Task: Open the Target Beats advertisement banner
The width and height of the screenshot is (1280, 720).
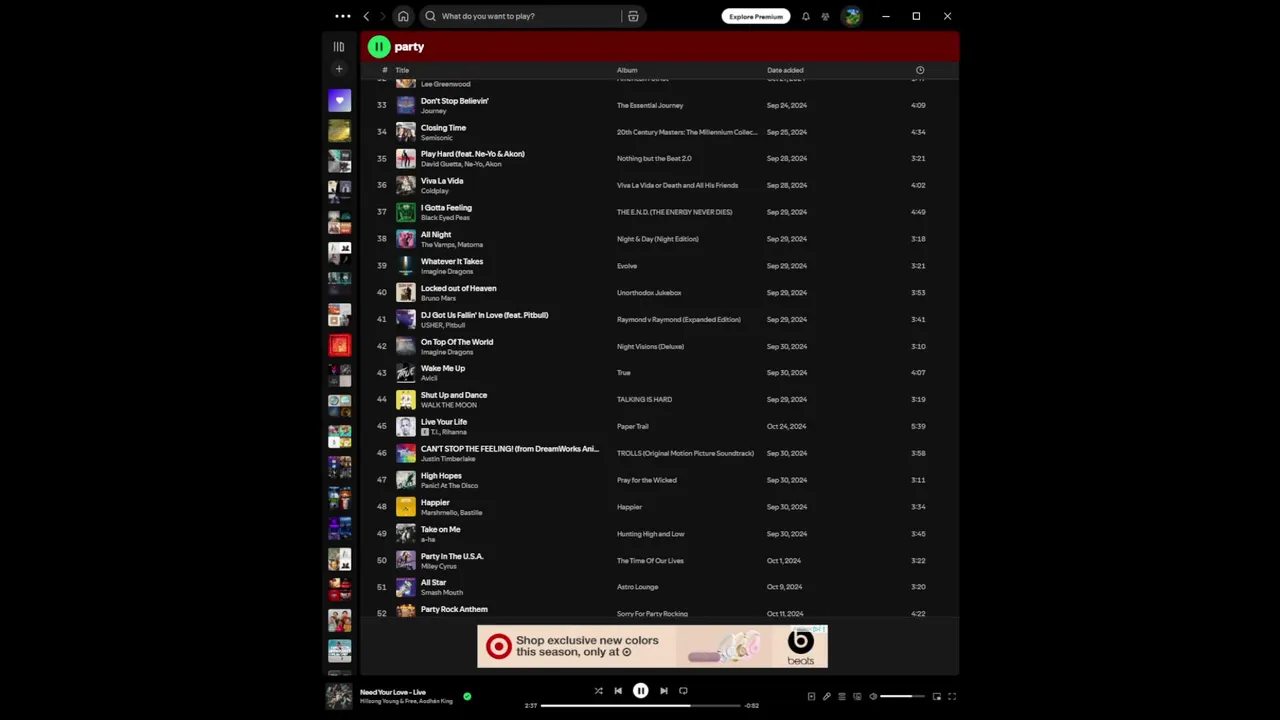Action: pyautogui.click(x=652, y=646)
